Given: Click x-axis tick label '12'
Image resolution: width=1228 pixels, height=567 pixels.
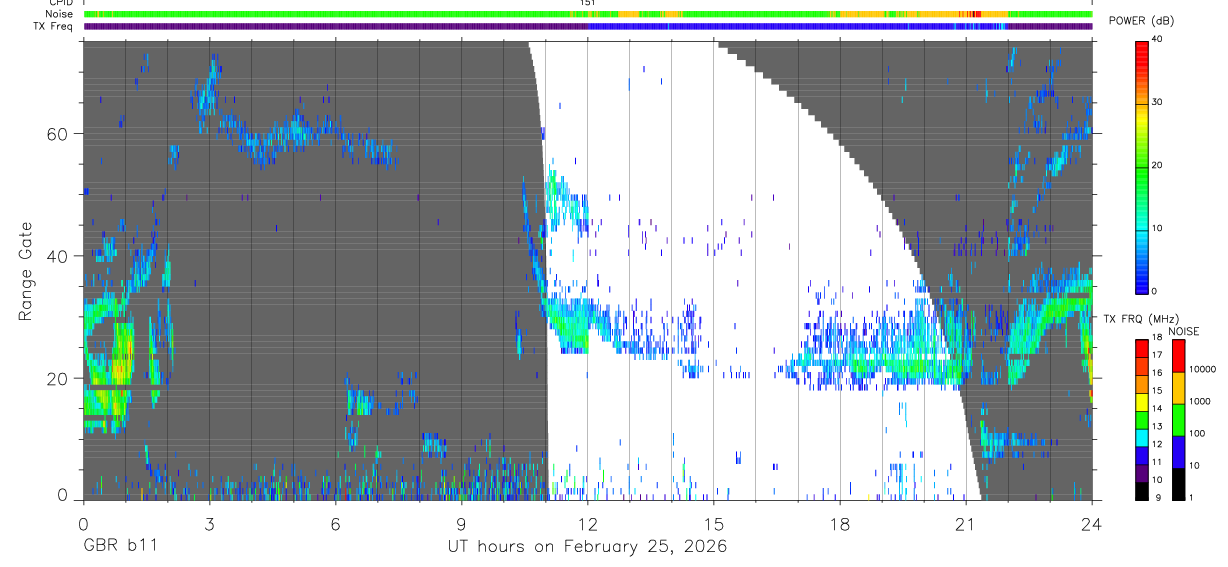Looking at the screenshot, I should pos(588,523).
